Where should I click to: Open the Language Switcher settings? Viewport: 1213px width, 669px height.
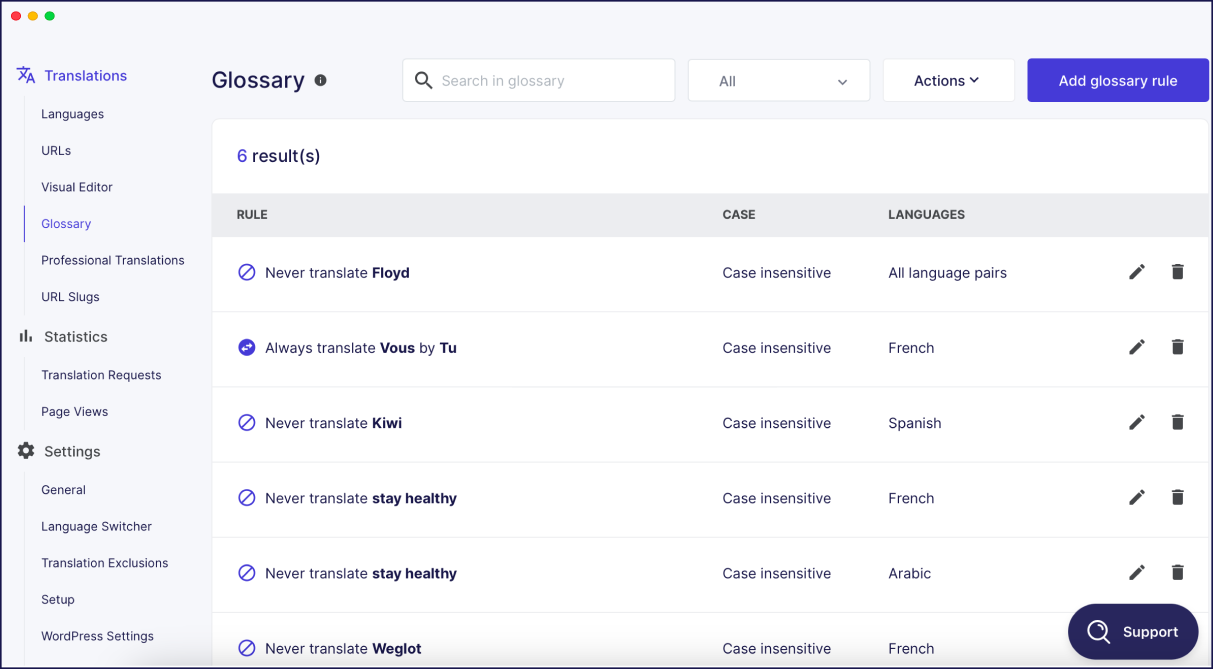click(x=96, y=526)
